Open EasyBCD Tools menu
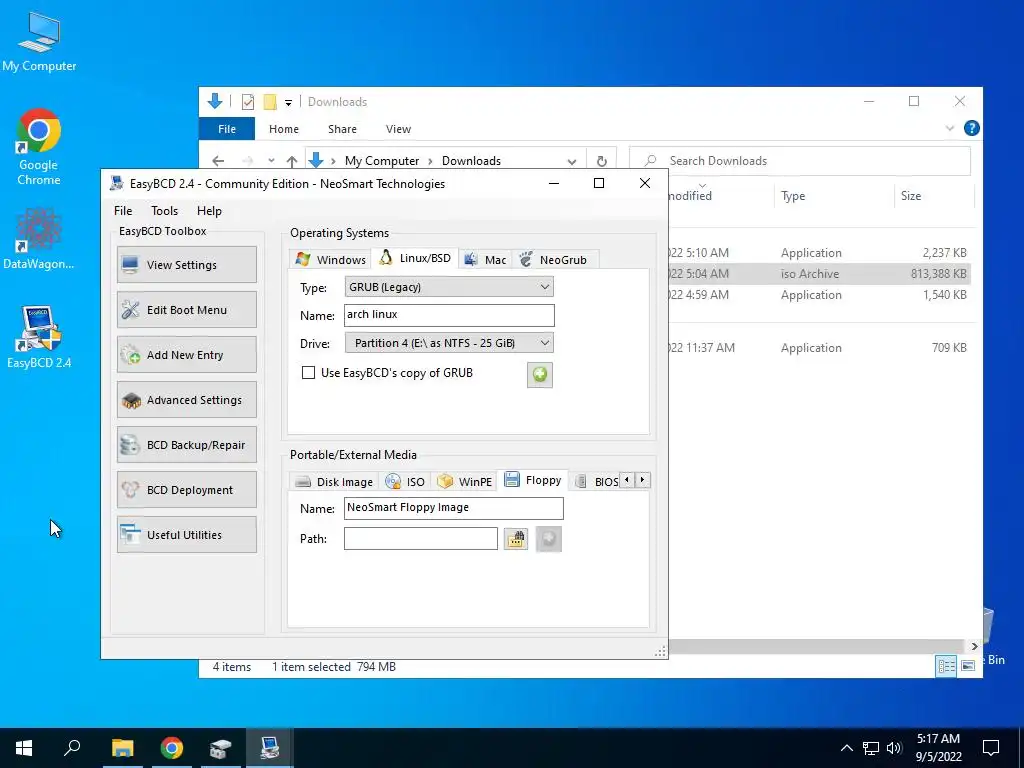This screenshot has height=768, width=1024. tap(165, 210)
